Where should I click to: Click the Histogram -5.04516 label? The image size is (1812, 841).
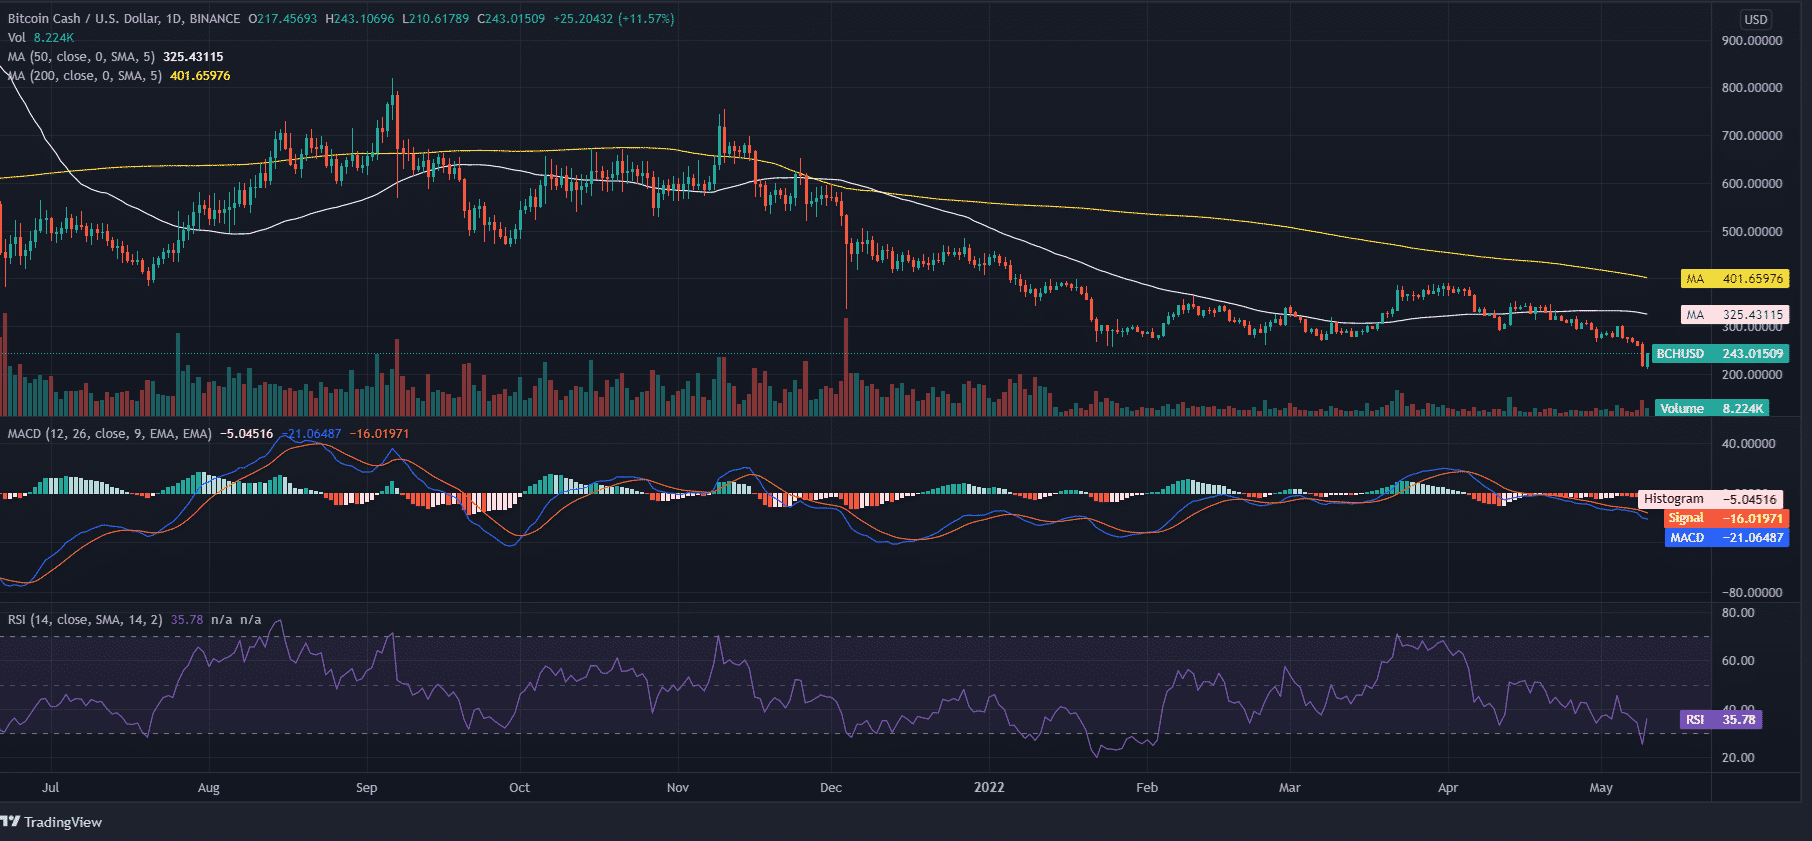click(x=1710, y=499)
